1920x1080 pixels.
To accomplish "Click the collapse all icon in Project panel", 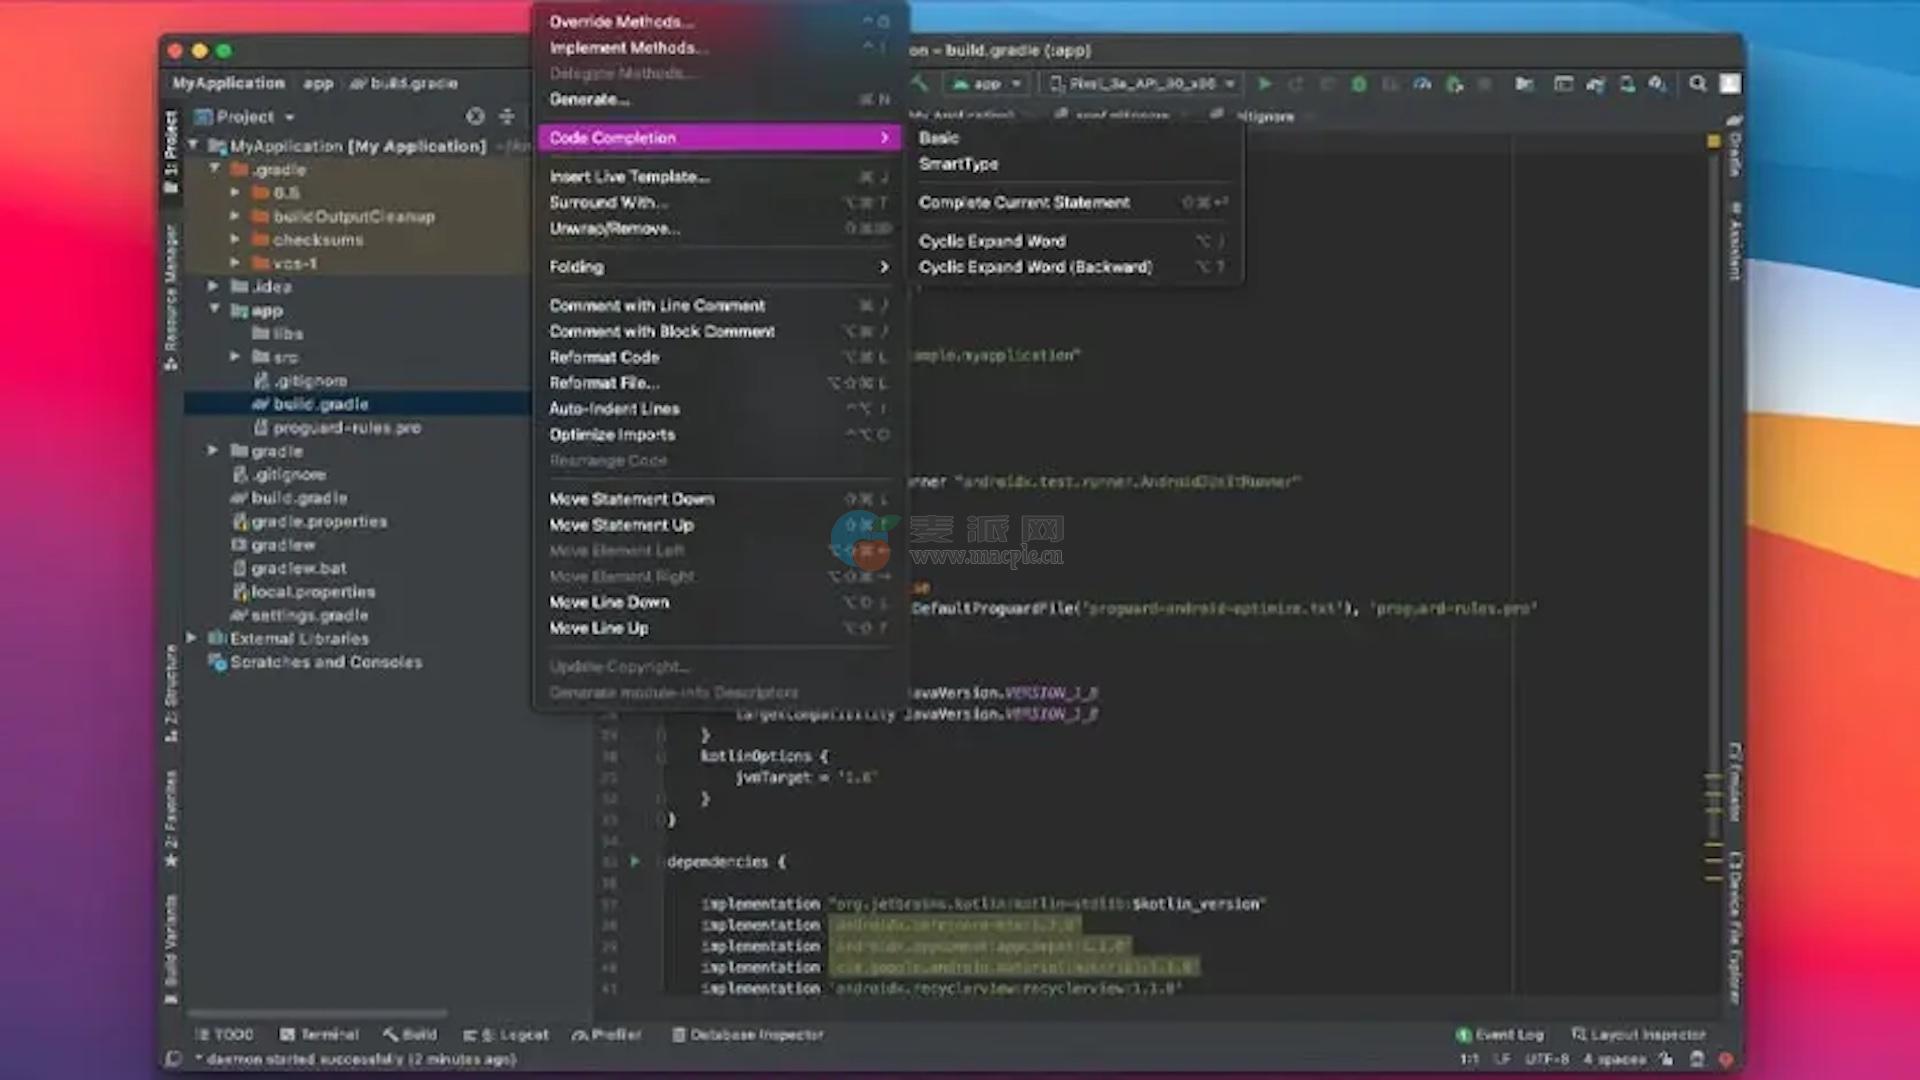I will point(507,117).
